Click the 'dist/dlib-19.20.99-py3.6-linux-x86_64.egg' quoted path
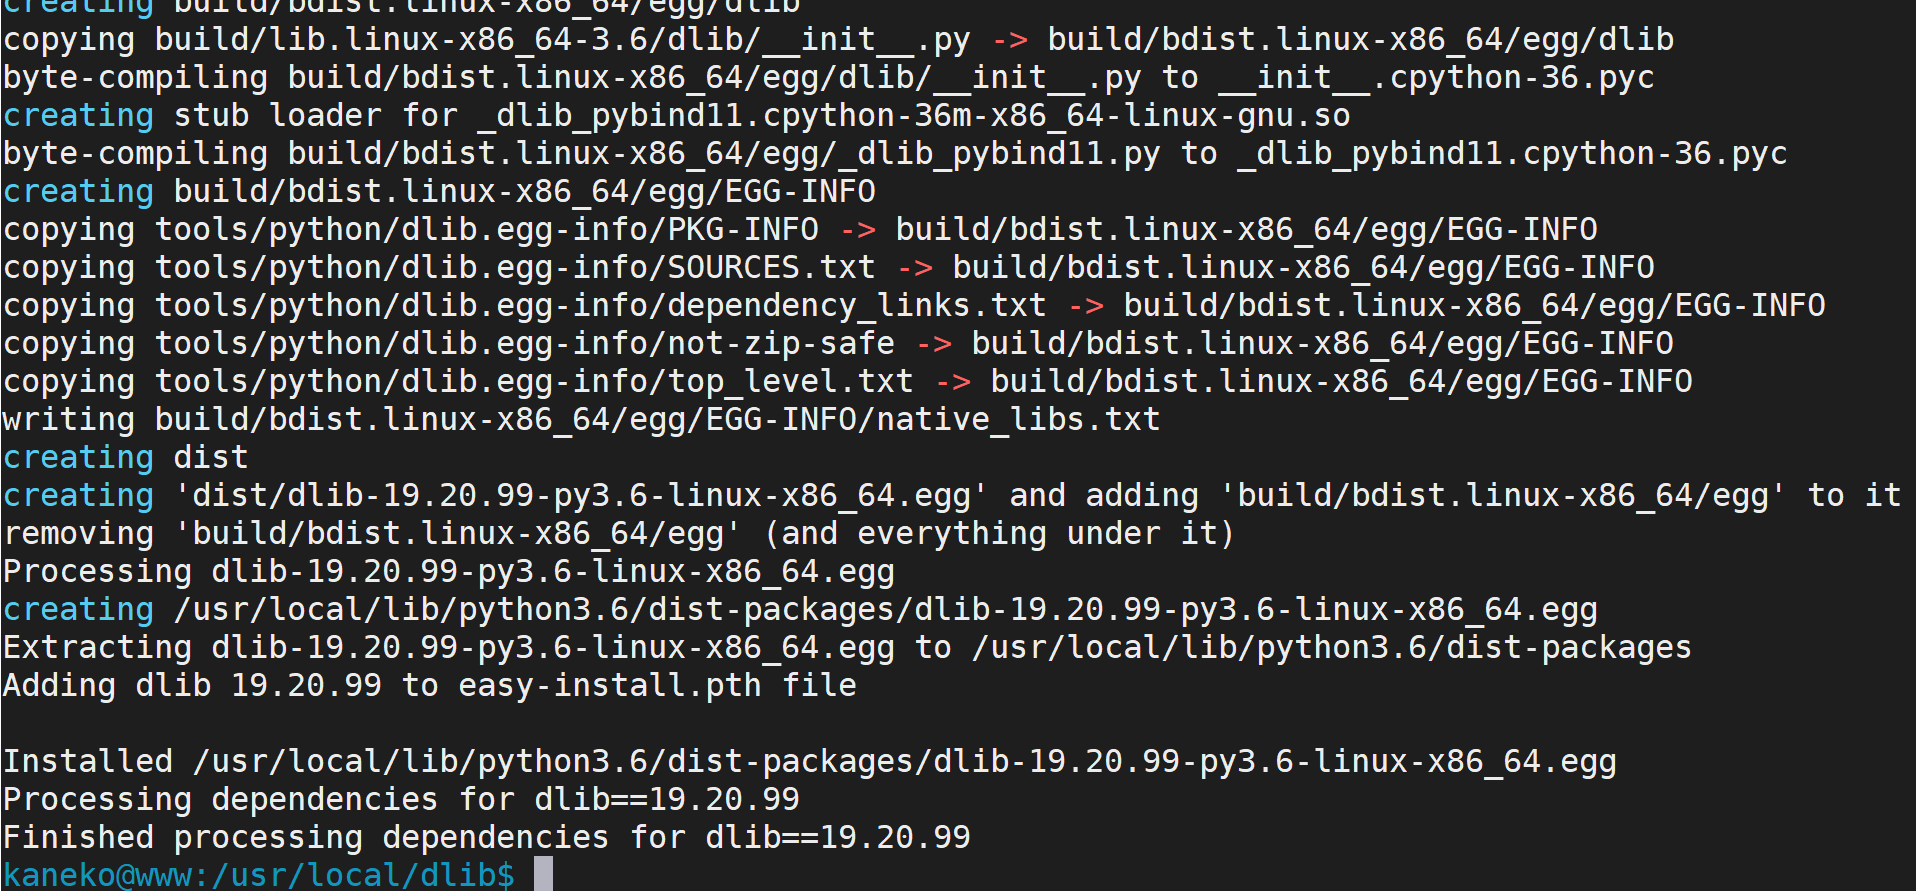Screen dimensions: 1916x891 point(582,495)
